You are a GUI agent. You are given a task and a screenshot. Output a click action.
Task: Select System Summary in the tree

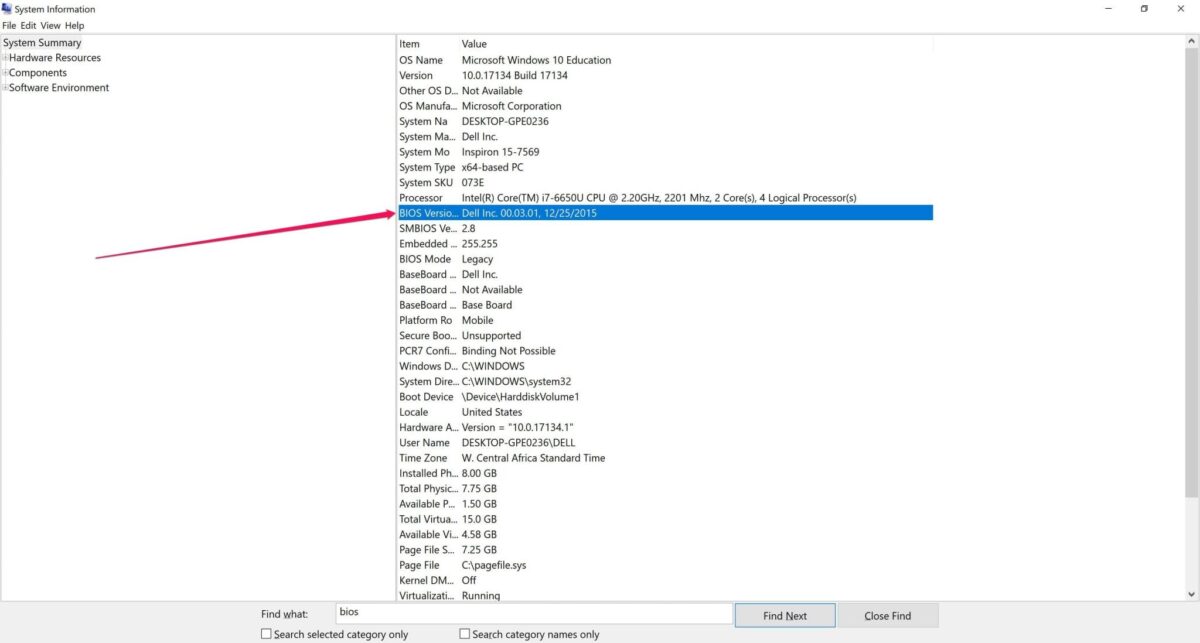click(x=42, y=43)
